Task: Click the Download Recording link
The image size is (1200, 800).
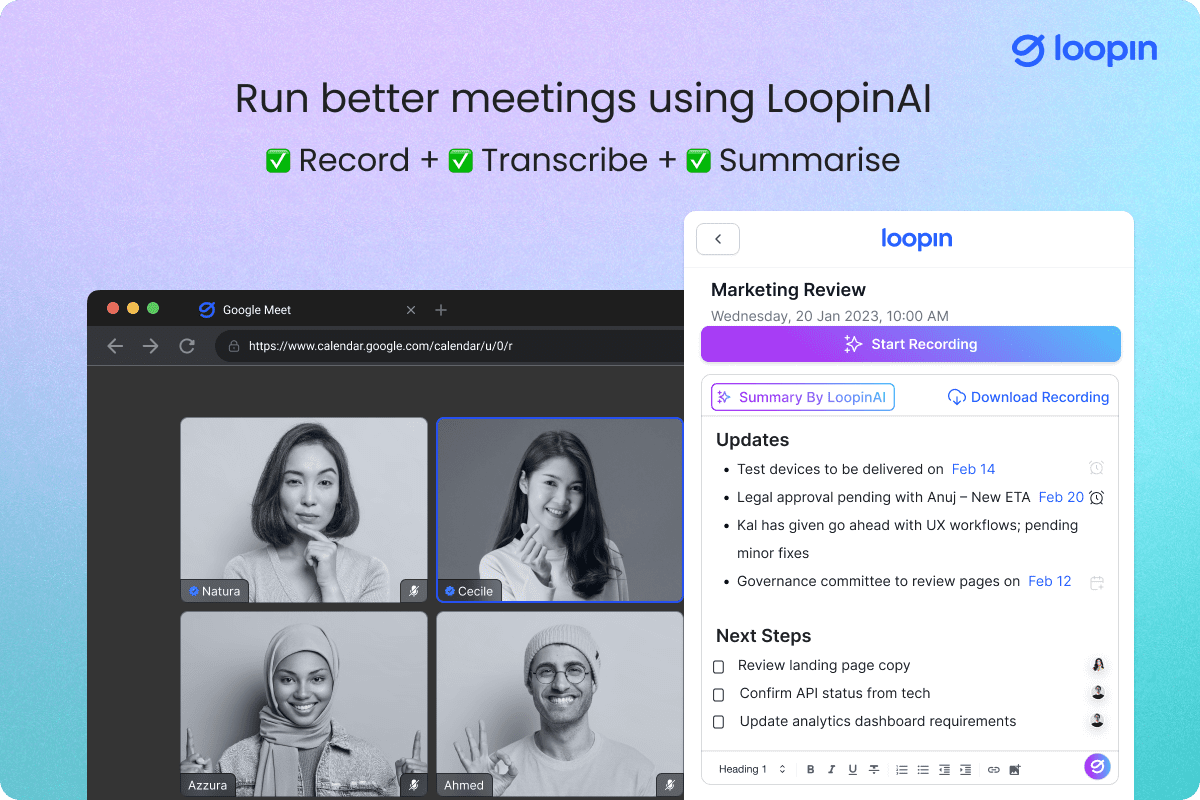Action: tap(1028, 397)
